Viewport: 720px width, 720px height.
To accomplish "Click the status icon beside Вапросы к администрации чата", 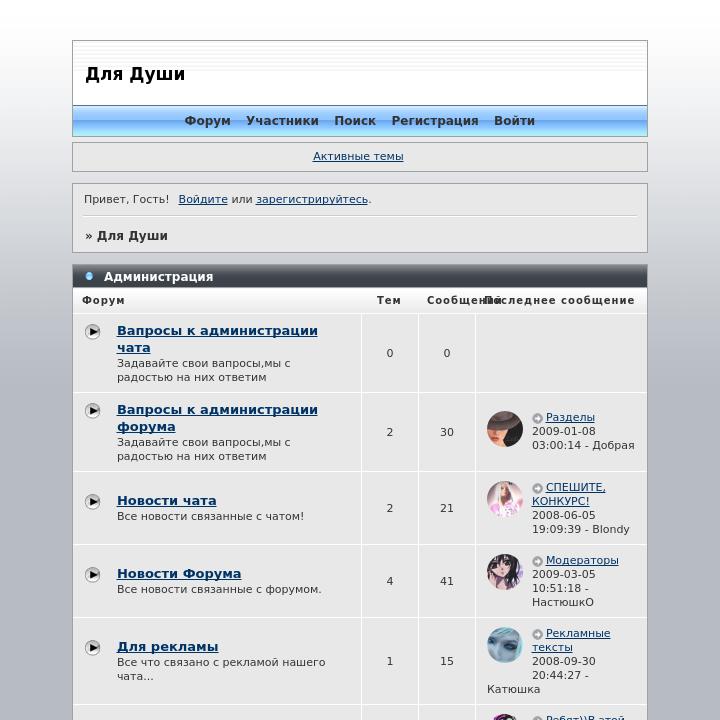I will (x=92, y=331).
